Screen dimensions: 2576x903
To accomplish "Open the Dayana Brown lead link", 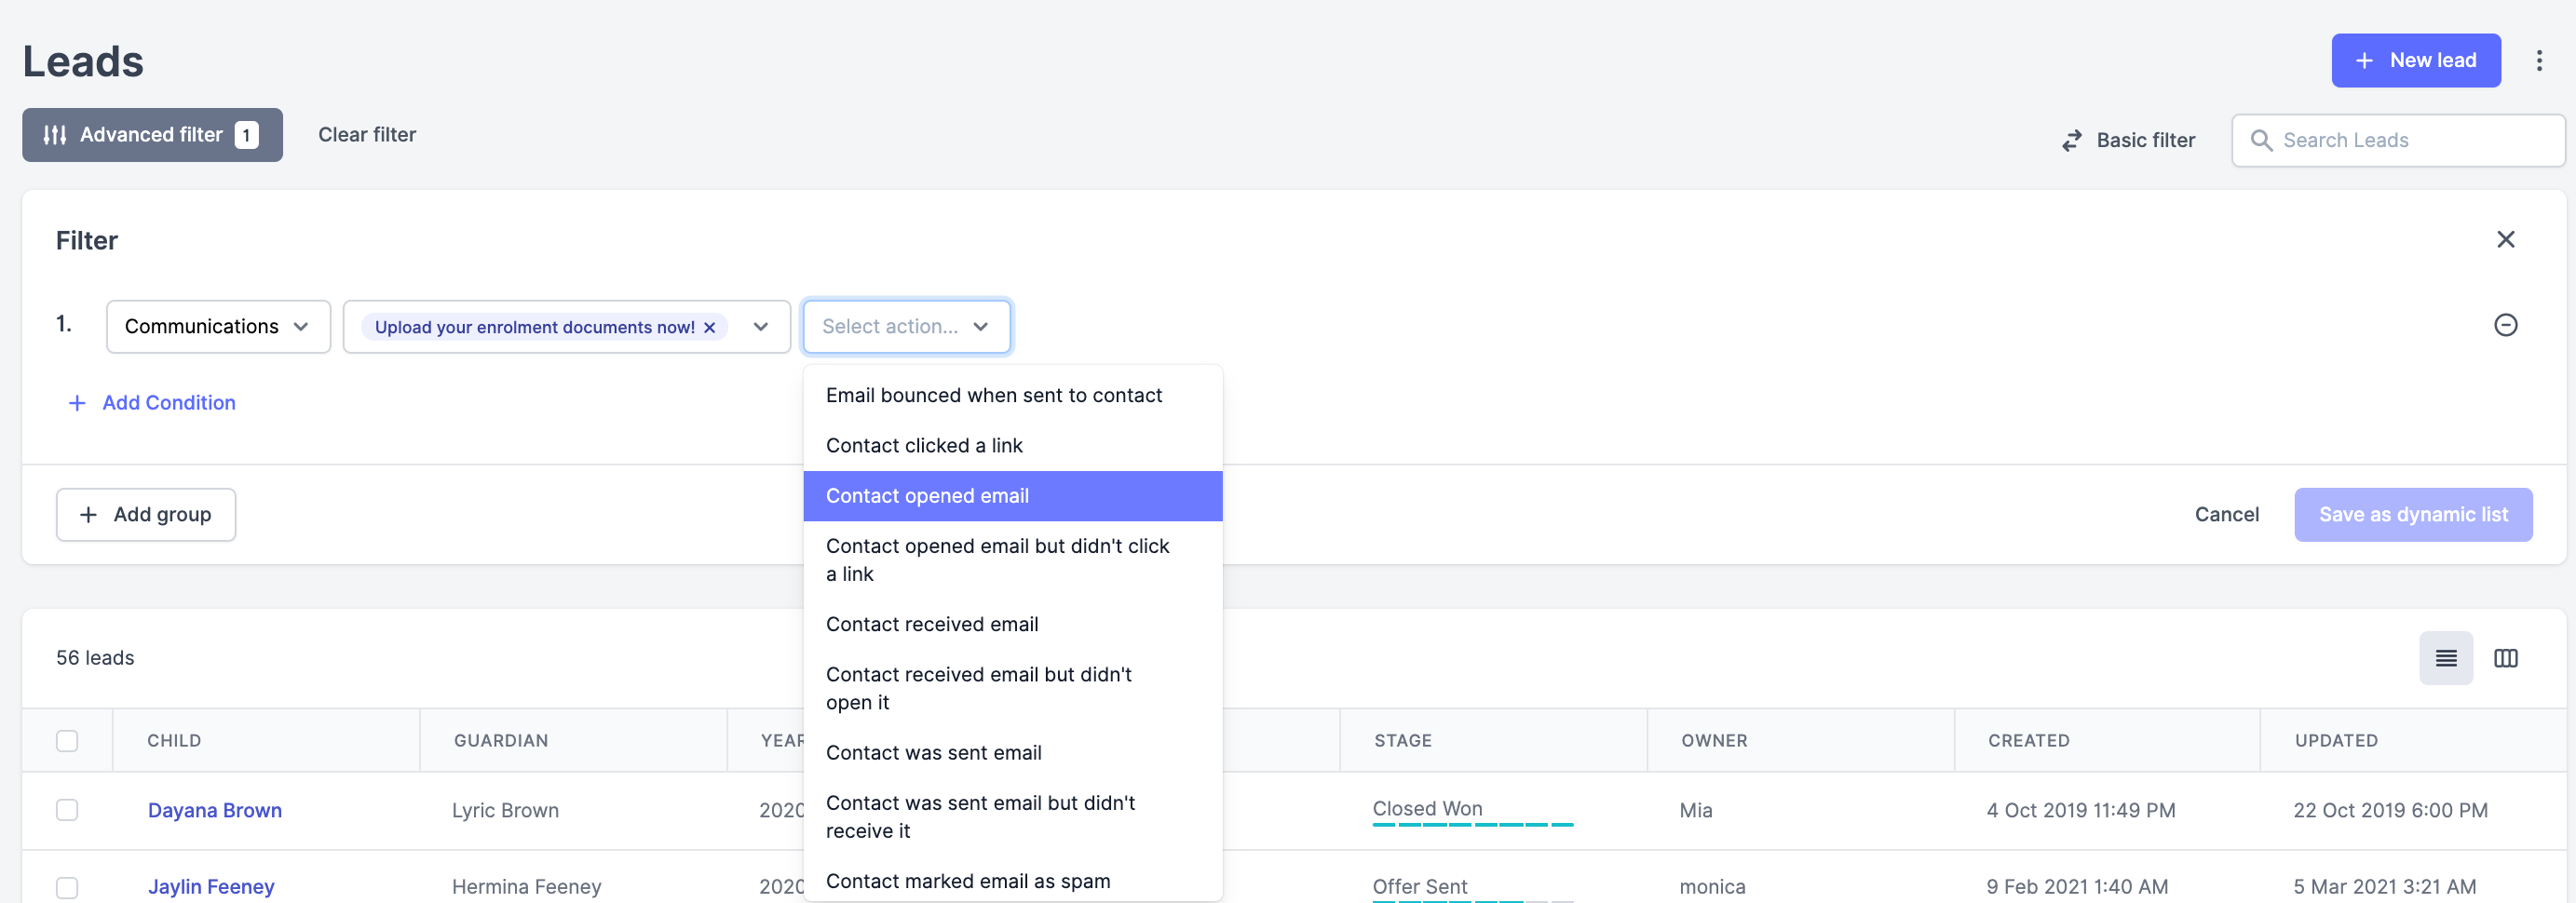I will pyautogui.click(x=214, y=810).
